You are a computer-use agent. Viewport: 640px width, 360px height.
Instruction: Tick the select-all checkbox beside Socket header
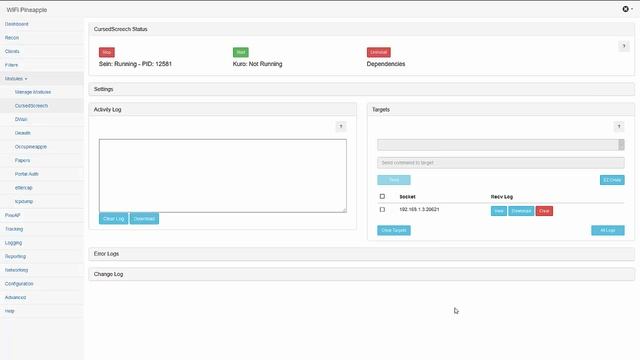pyautogui.click(x=382, y=196)
